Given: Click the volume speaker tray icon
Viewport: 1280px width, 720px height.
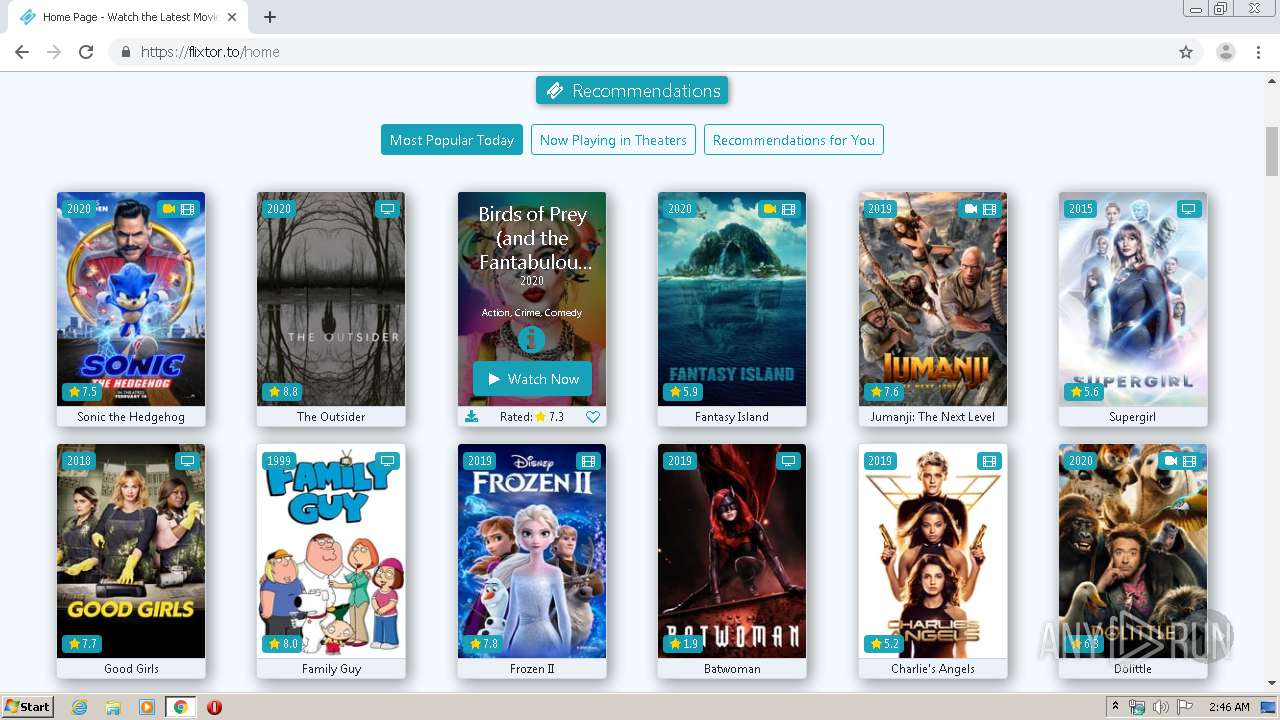Looking at the screenshot, I should point(1160,707).
